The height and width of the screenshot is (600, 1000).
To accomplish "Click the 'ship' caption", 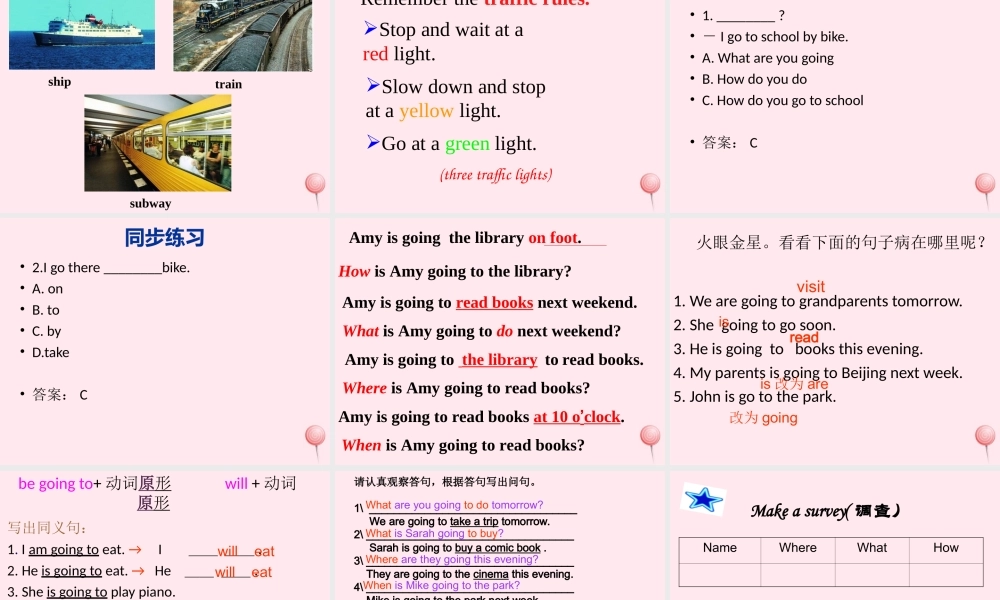I will (x=59, y=82).
